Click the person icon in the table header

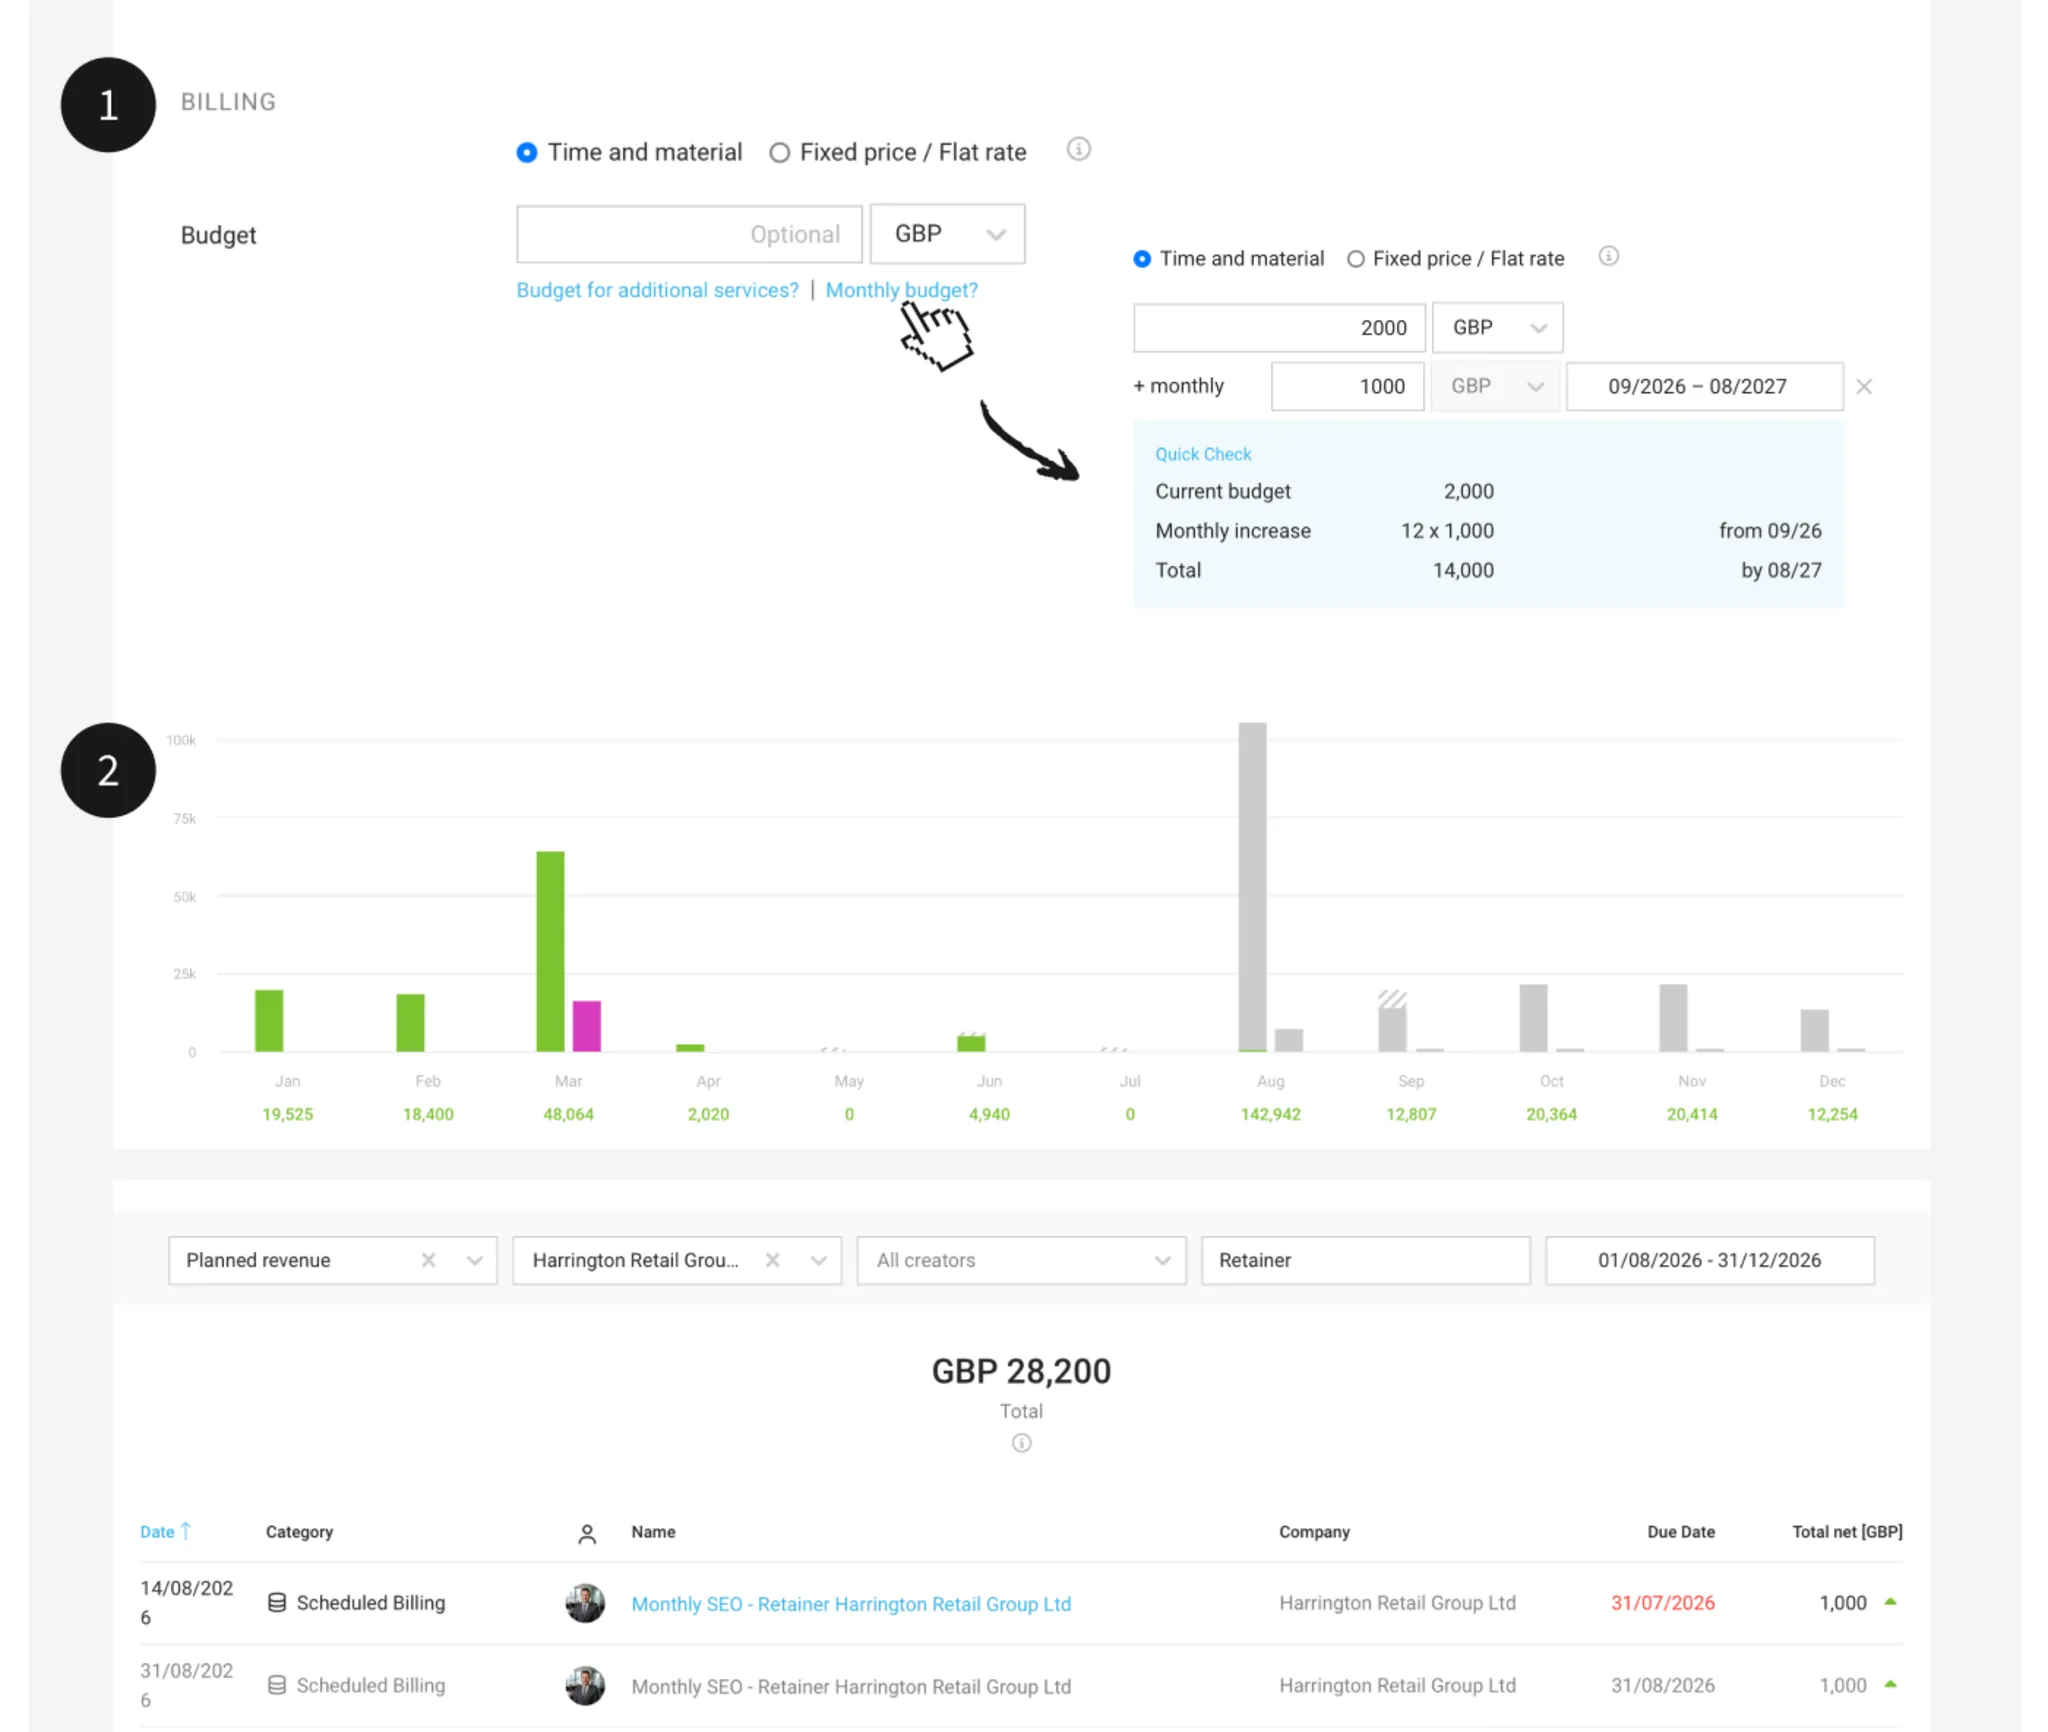[x=587, y=1534]
